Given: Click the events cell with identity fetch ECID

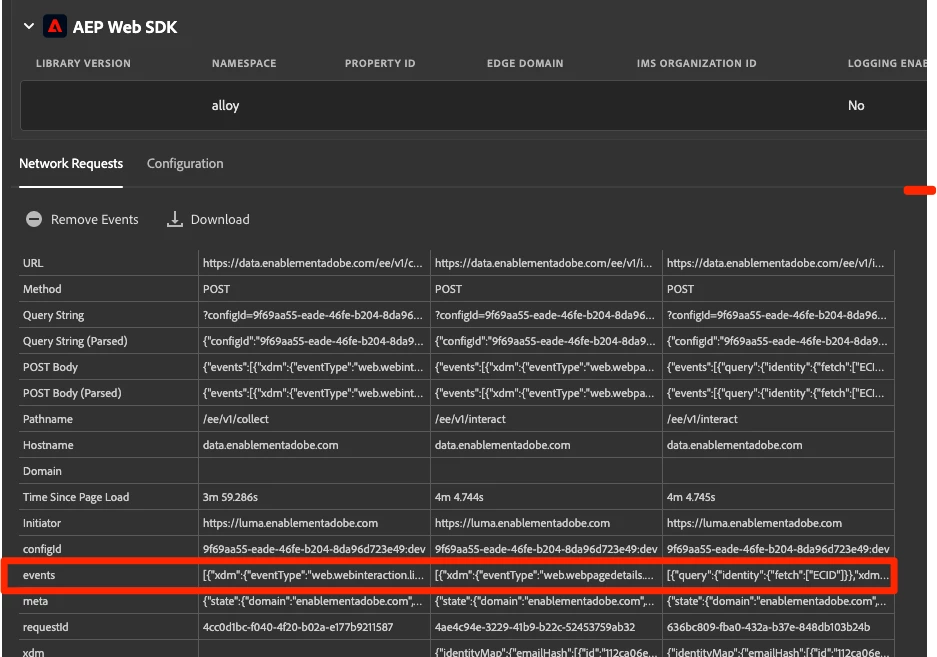Looking at the screenshot, I should coord(778,575).
